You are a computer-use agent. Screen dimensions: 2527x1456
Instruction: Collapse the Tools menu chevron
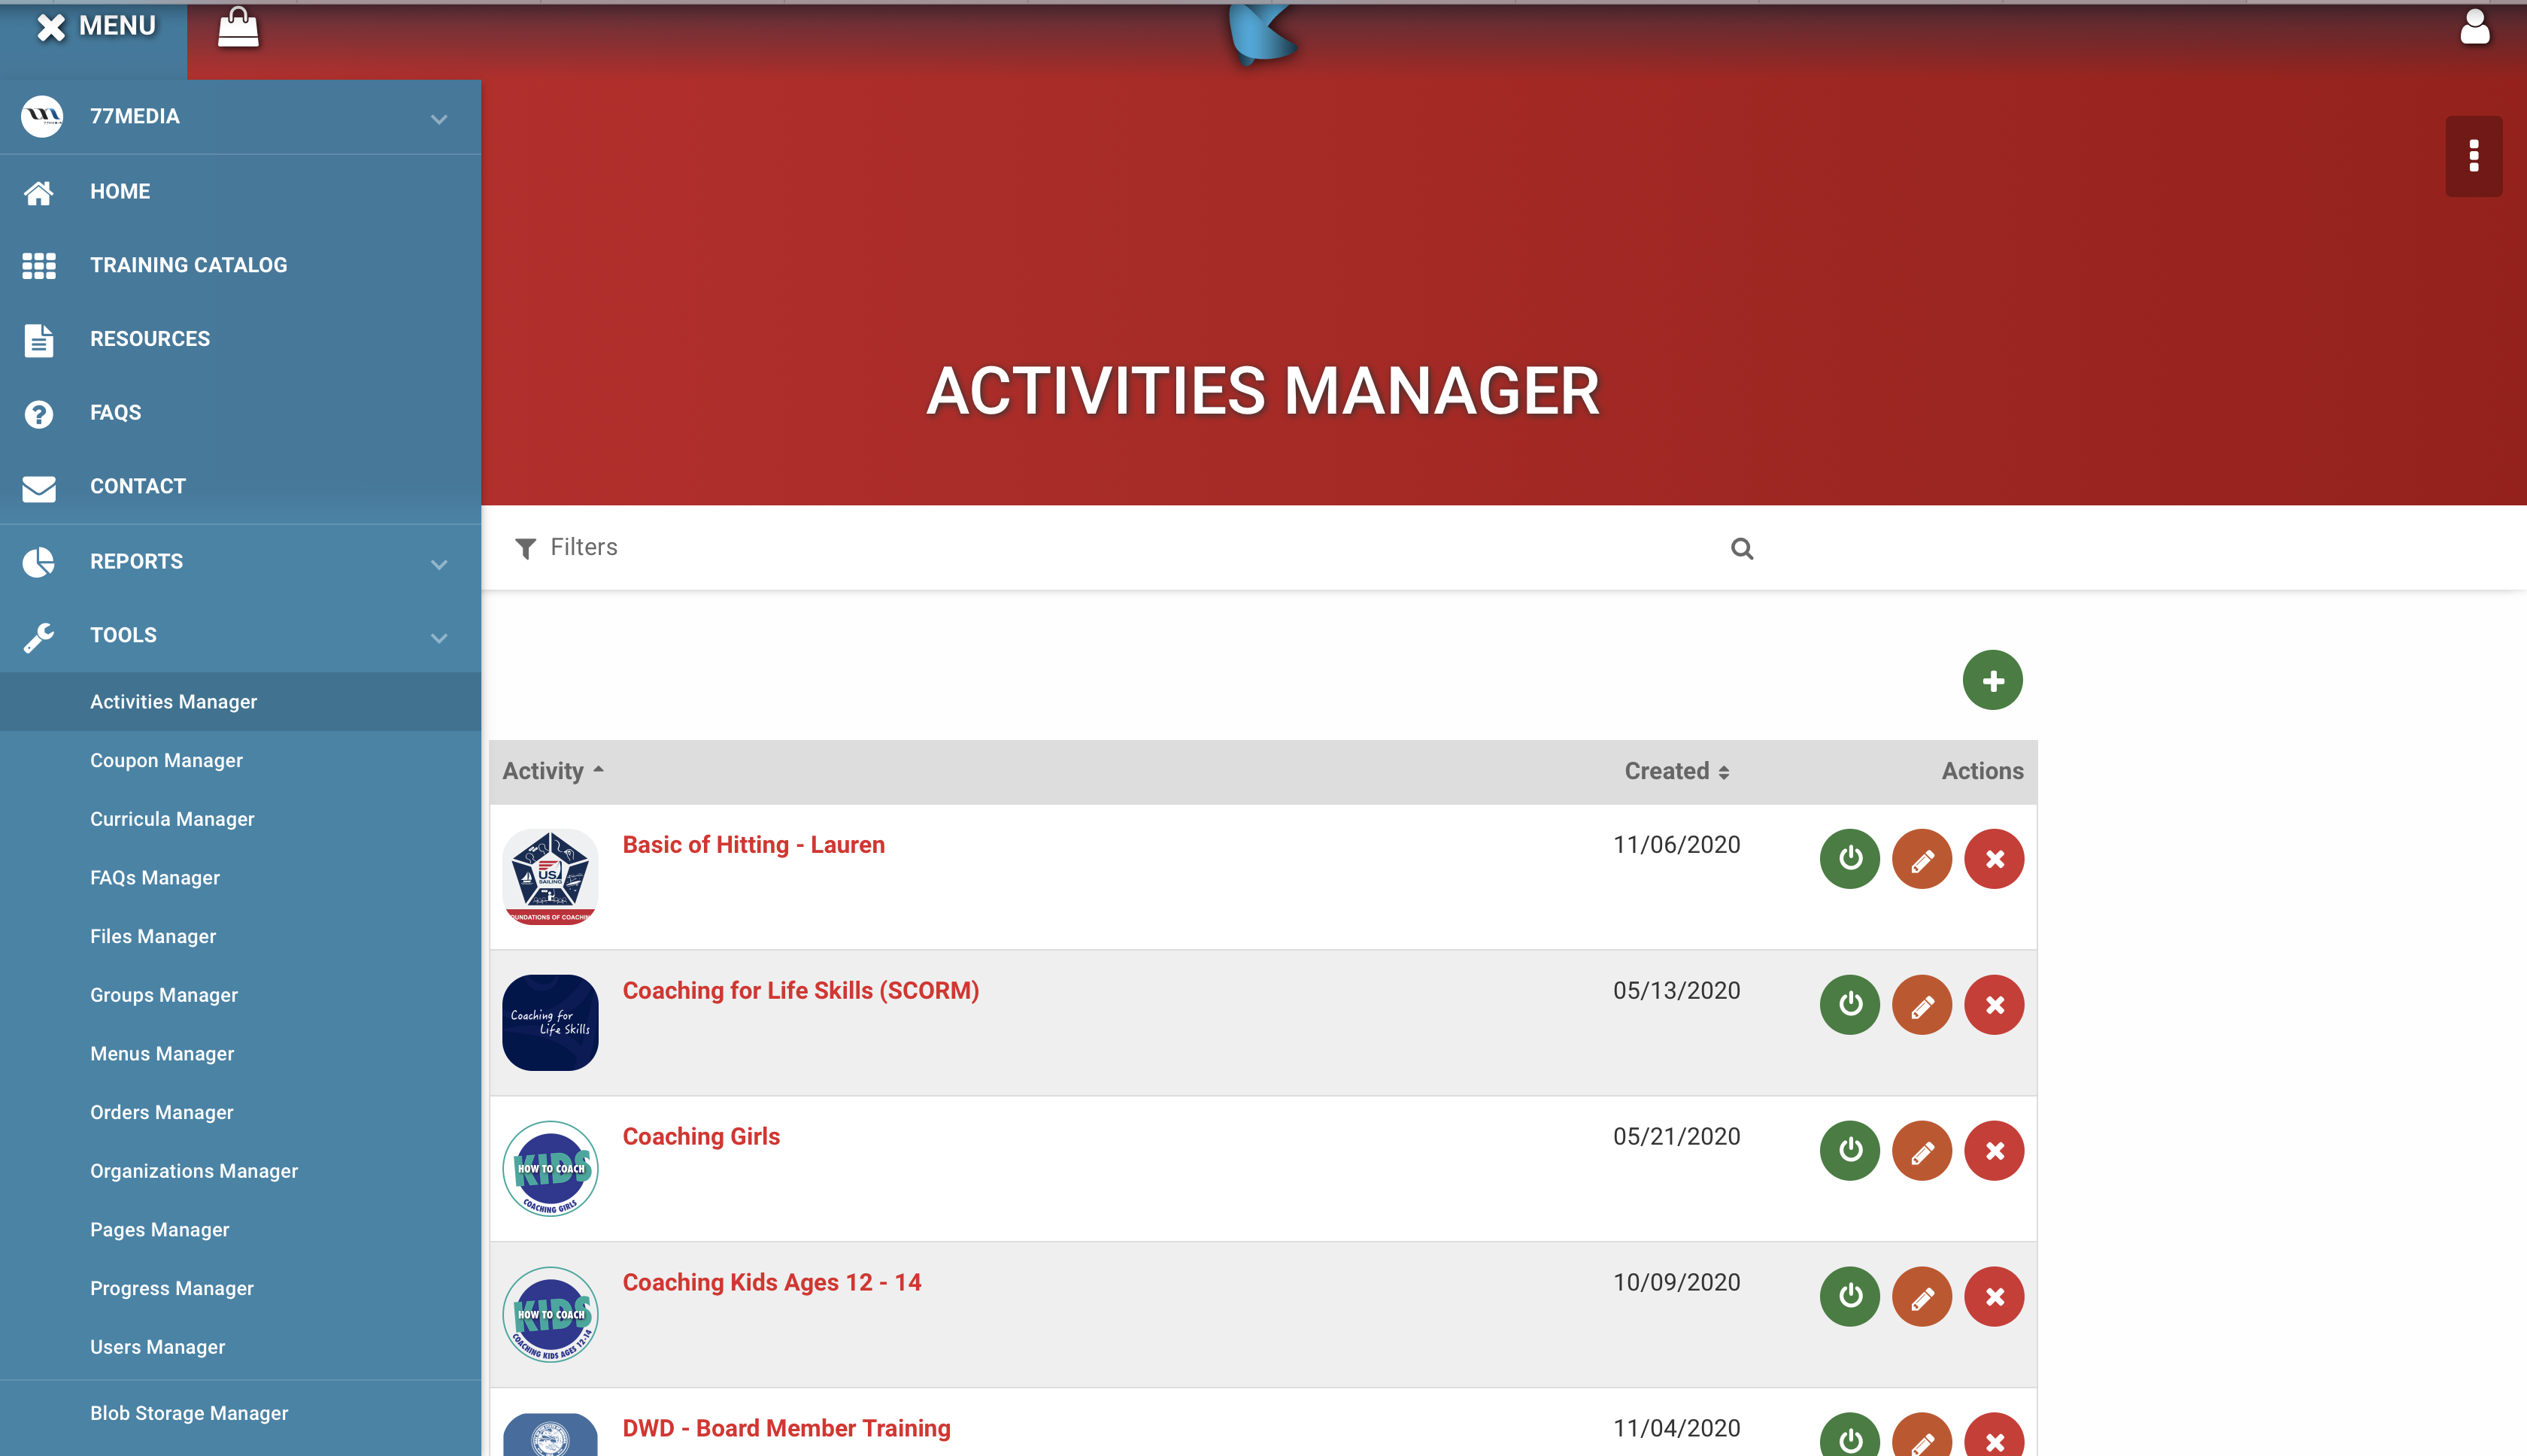point(438,638)
